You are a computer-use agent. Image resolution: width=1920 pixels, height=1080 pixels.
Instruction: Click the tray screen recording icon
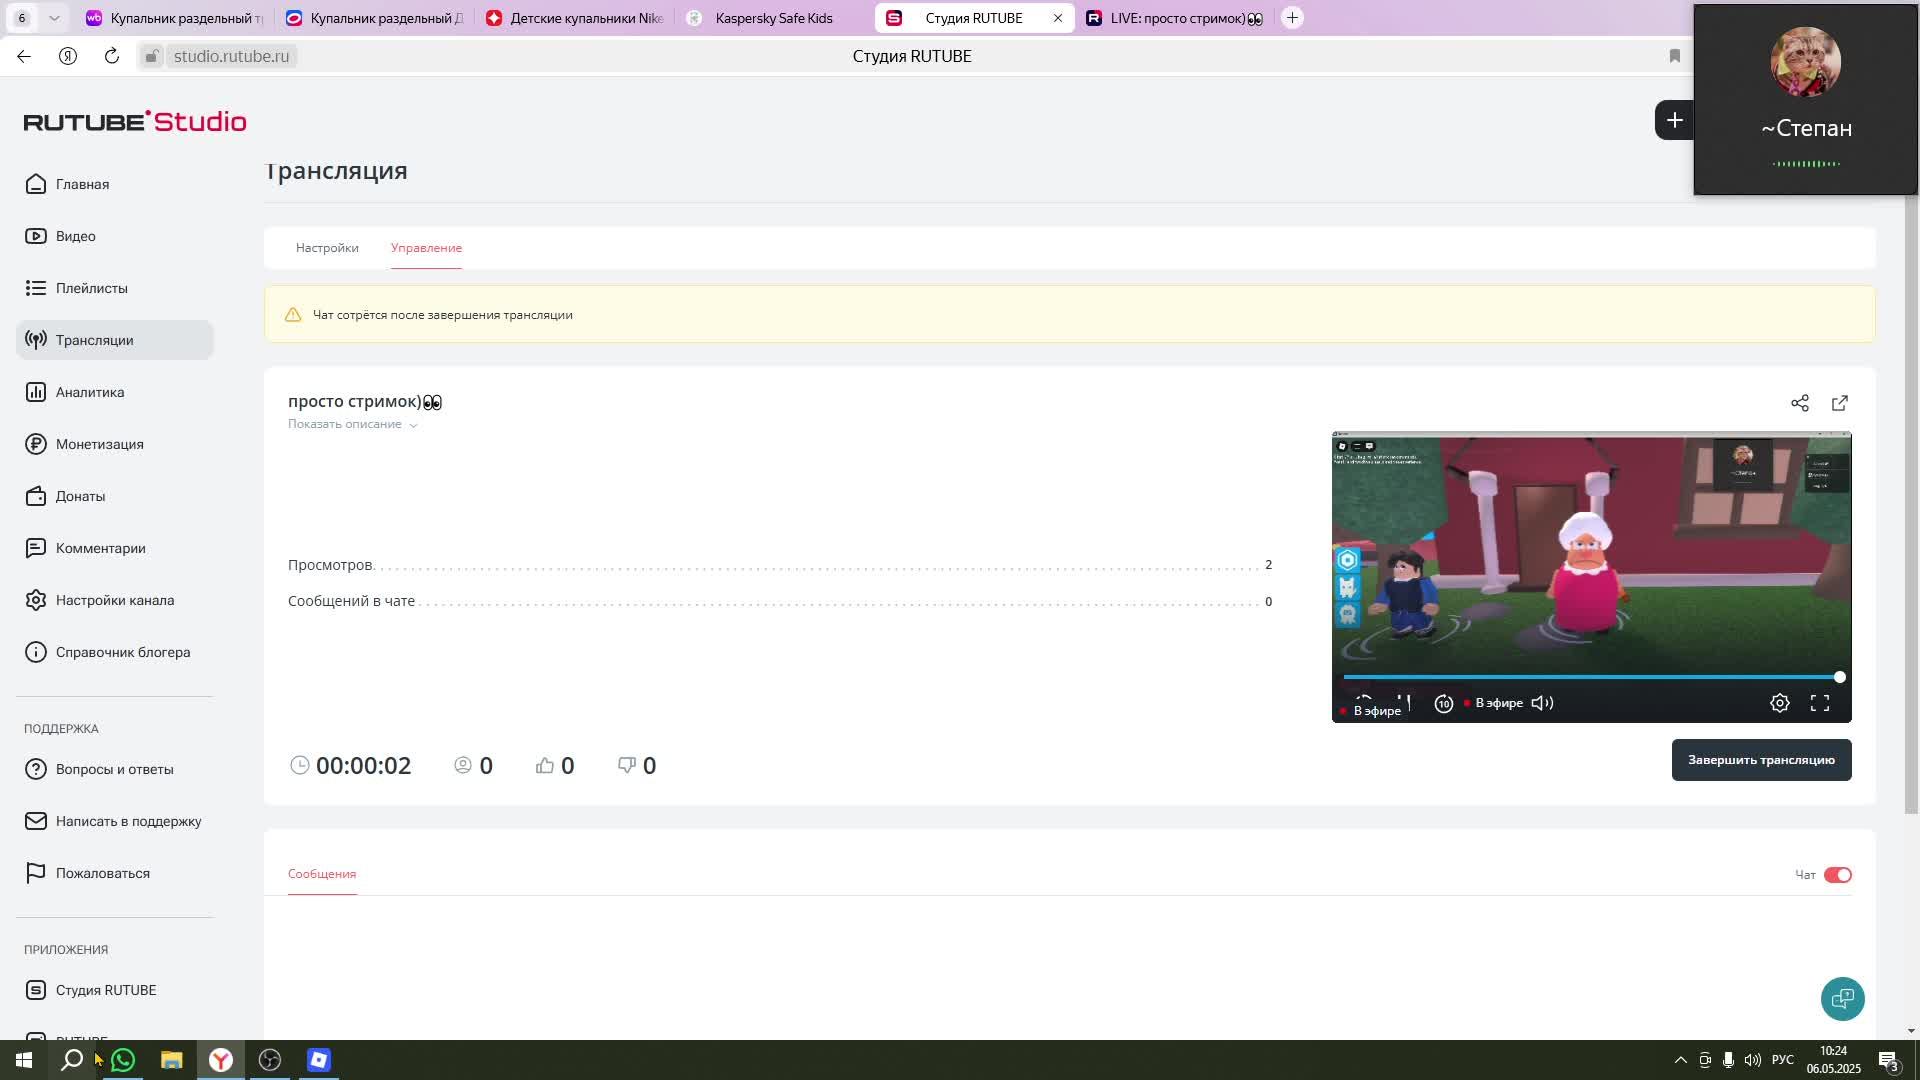pos(1705,1060)
